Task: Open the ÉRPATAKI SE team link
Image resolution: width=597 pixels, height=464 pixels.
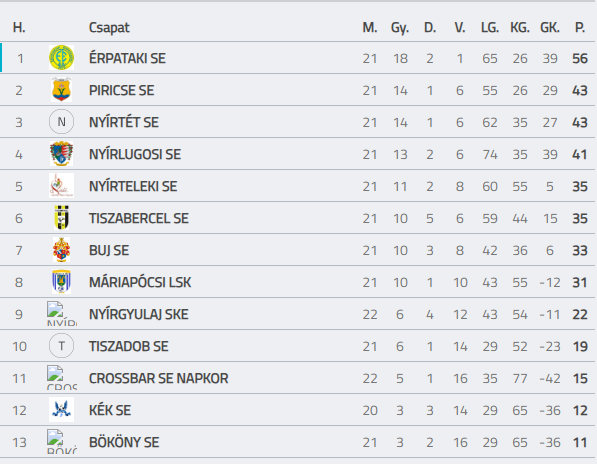Action: [127, 58]
